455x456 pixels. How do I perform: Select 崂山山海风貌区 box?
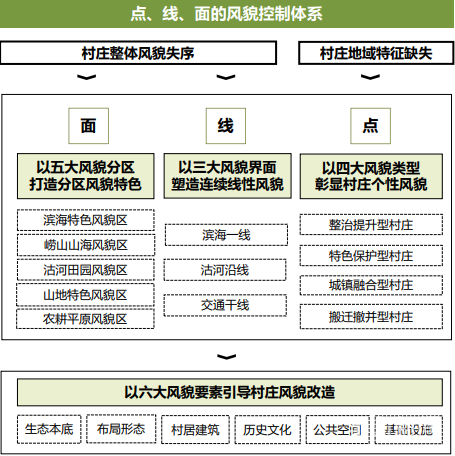(86, 245)
